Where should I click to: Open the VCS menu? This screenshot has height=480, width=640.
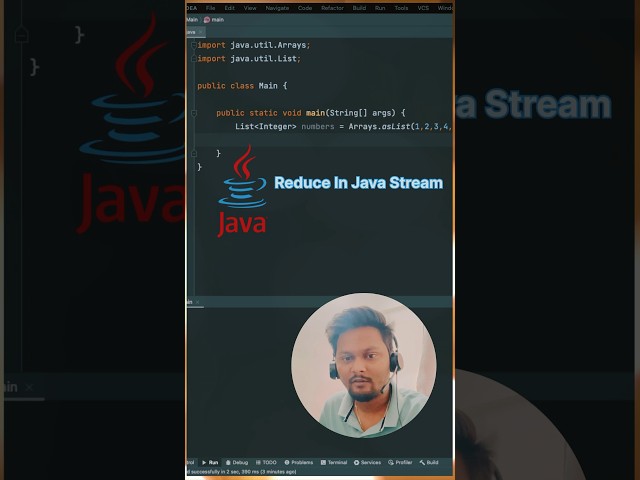(x=423, y=8)
